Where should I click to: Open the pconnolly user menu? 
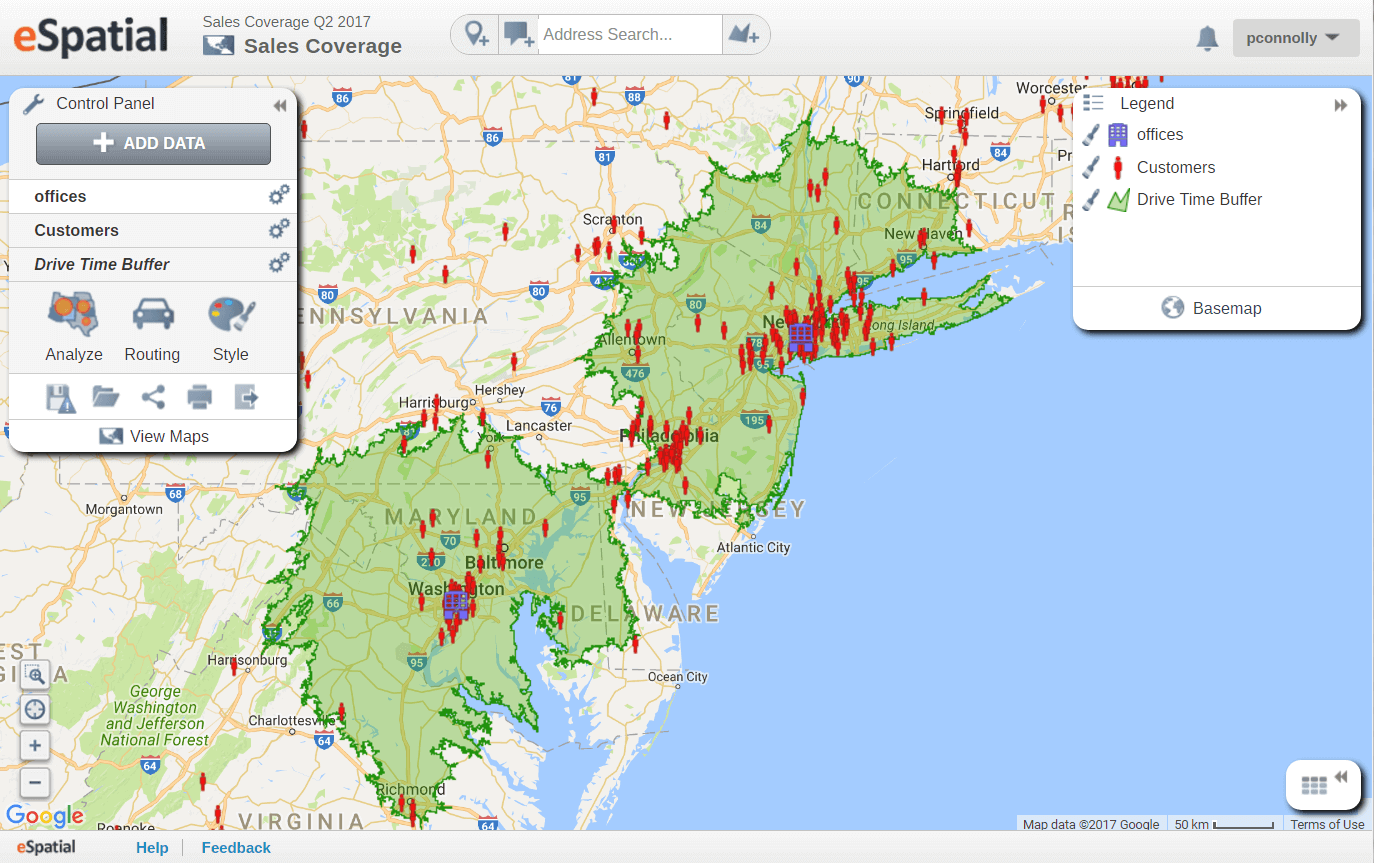(x=1296, y=38)
